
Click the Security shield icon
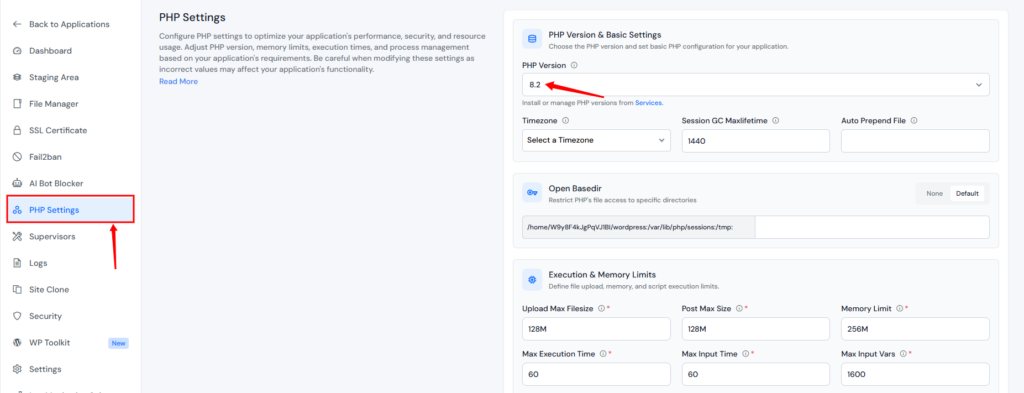point(18,316)
